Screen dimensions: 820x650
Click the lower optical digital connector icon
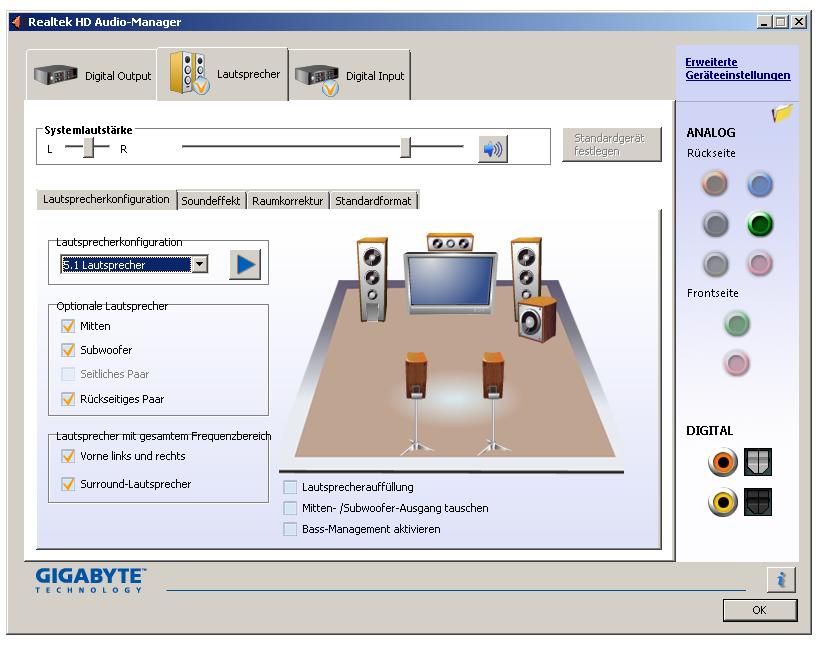coord(758,502)
